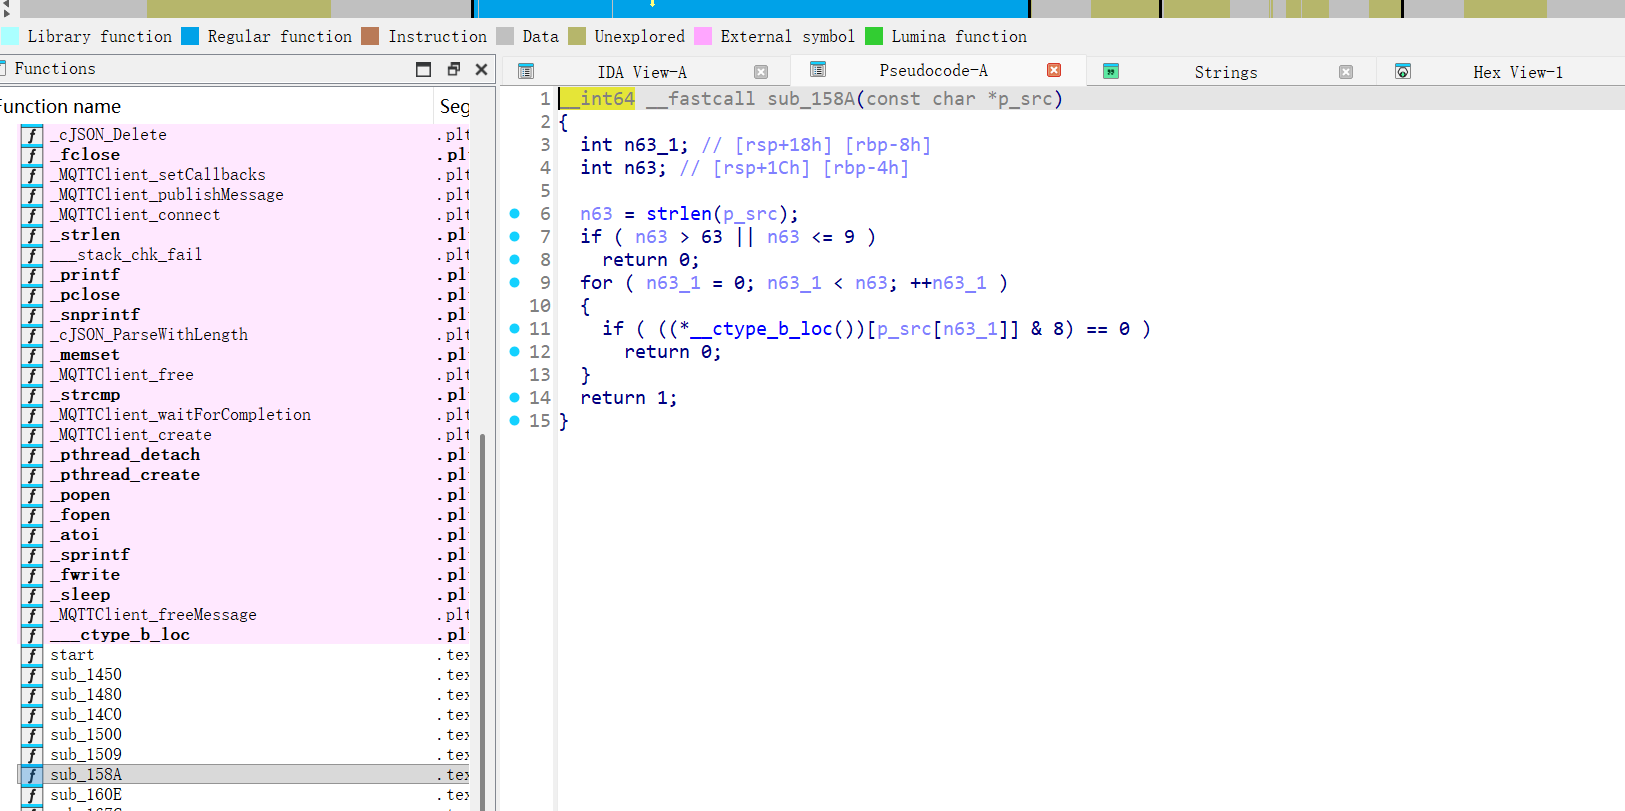Click the IDA View-A tab icon

[526, 71]
